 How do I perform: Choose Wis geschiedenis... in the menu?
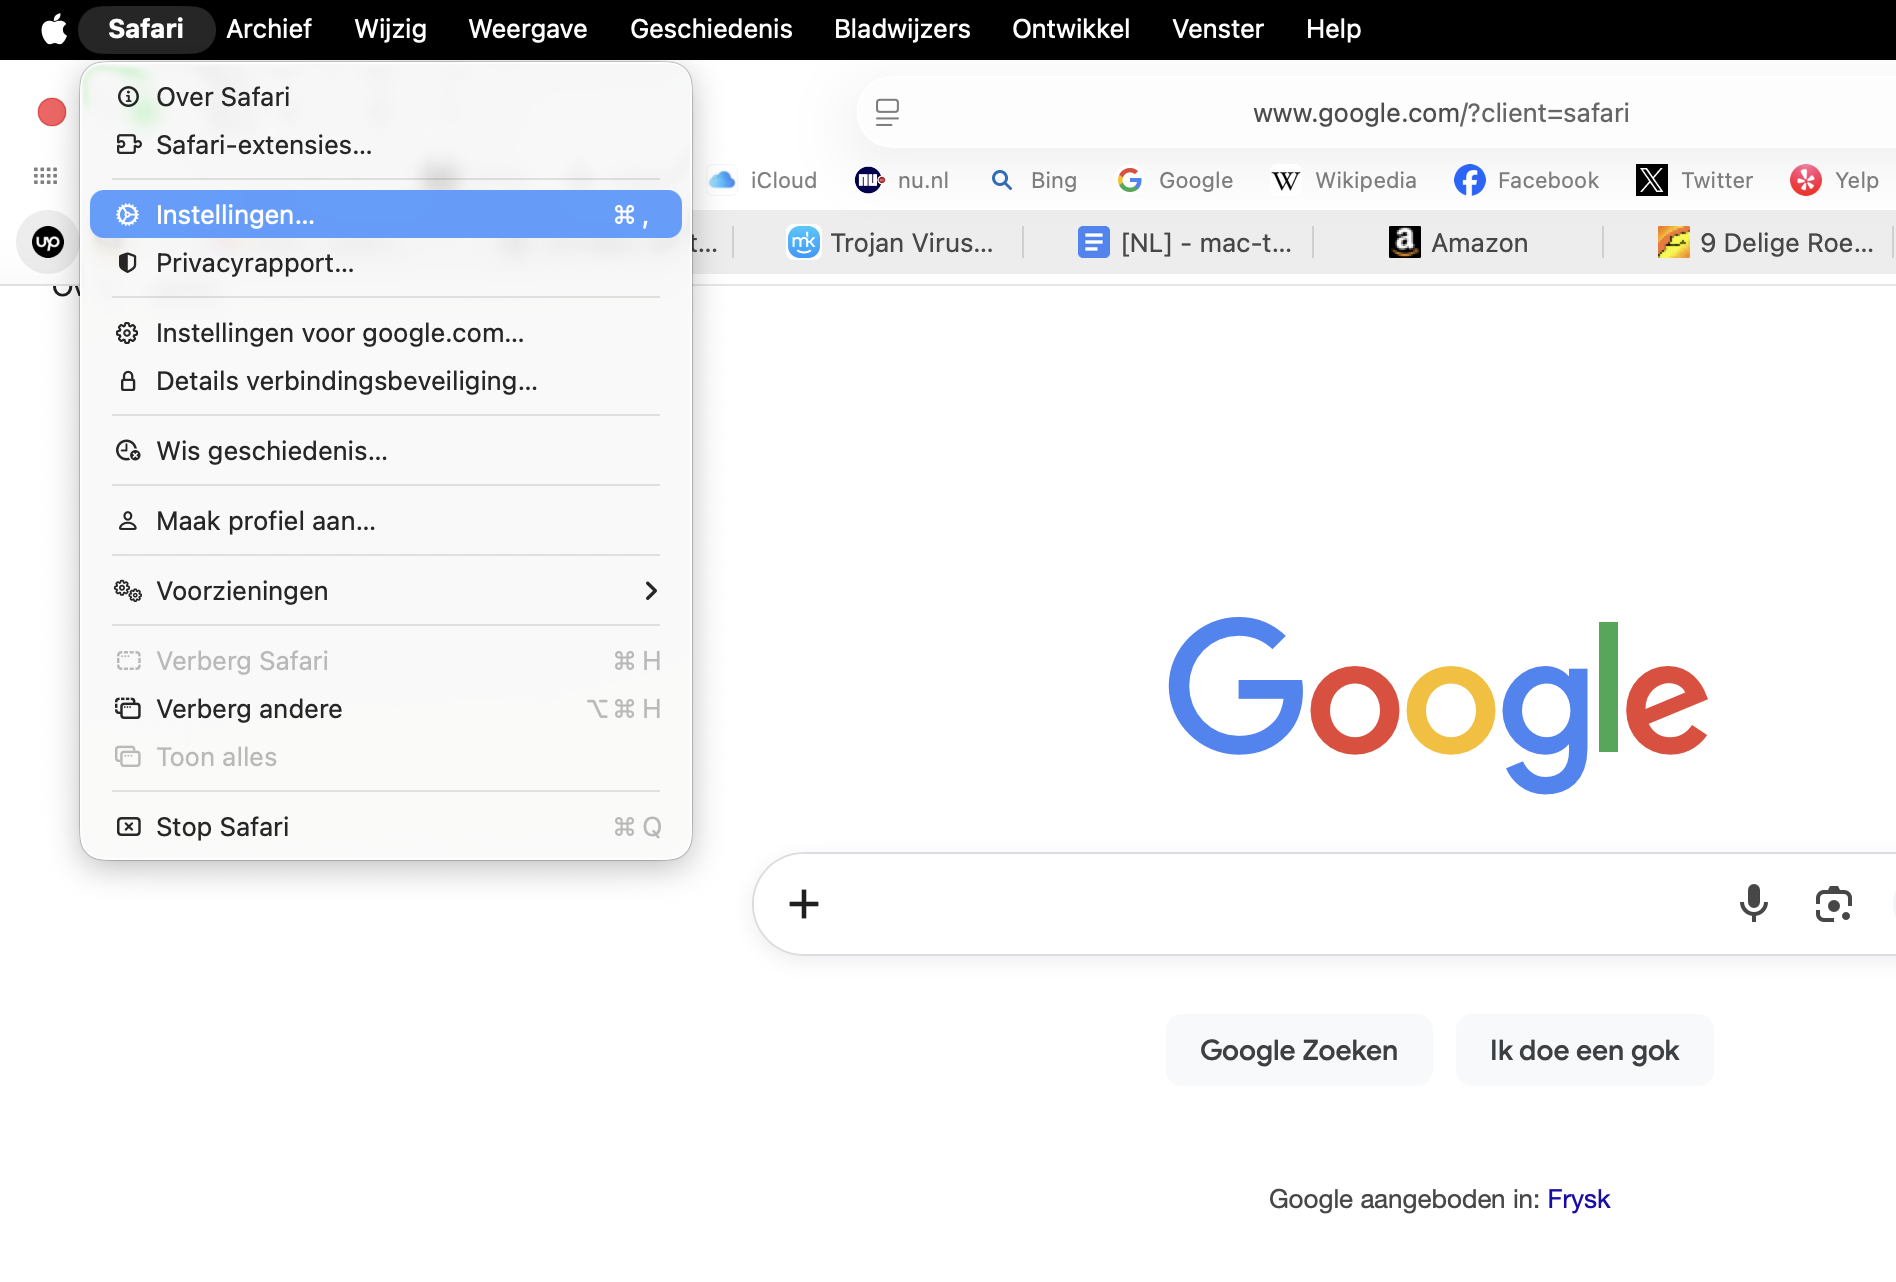[x=271, y=450]
